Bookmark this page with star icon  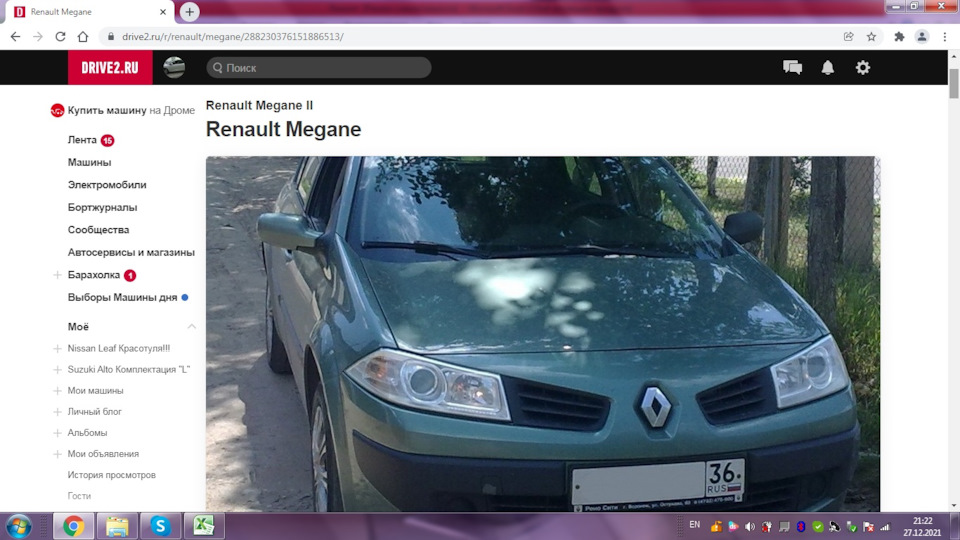(x=871, y=37)
